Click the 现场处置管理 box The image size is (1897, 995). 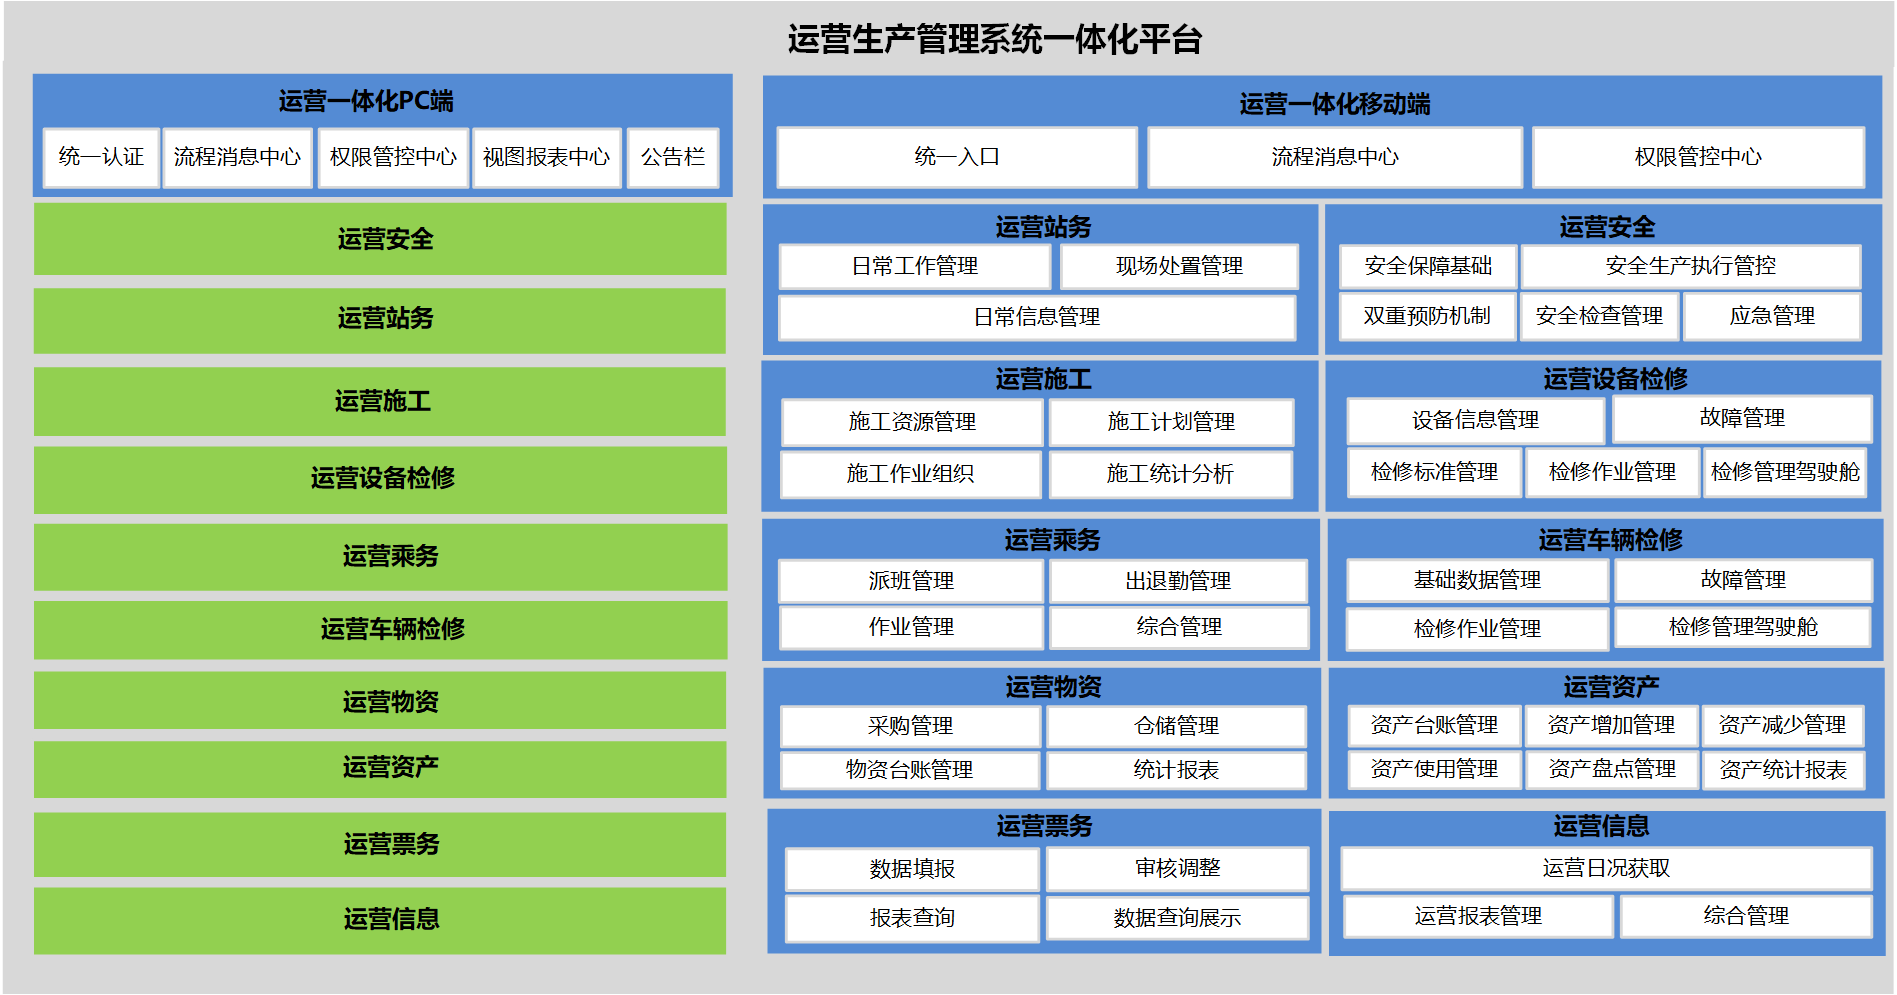click(x=1178, y=266)
